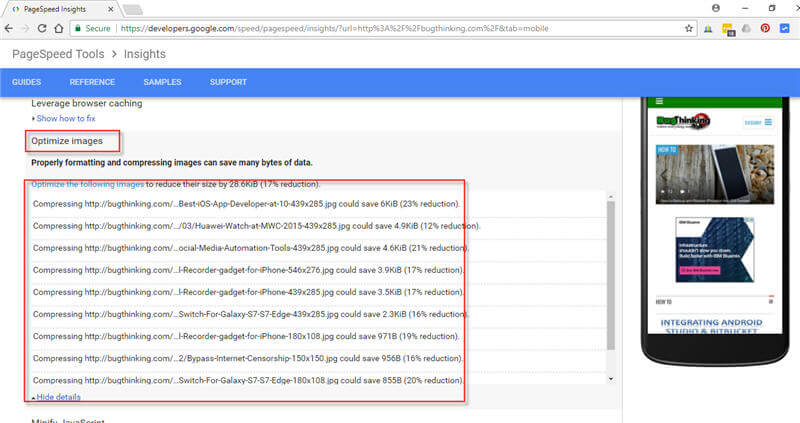800x423 pixels.
Task: Bookmark this page with the star icon
Action: [x=689, y=29]
